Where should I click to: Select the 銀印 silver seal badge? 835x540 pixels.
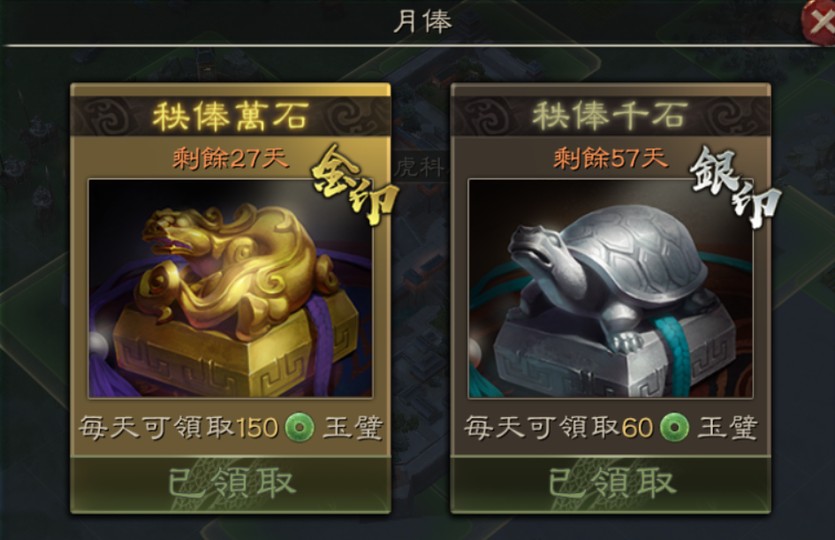[x=735, y=186]
